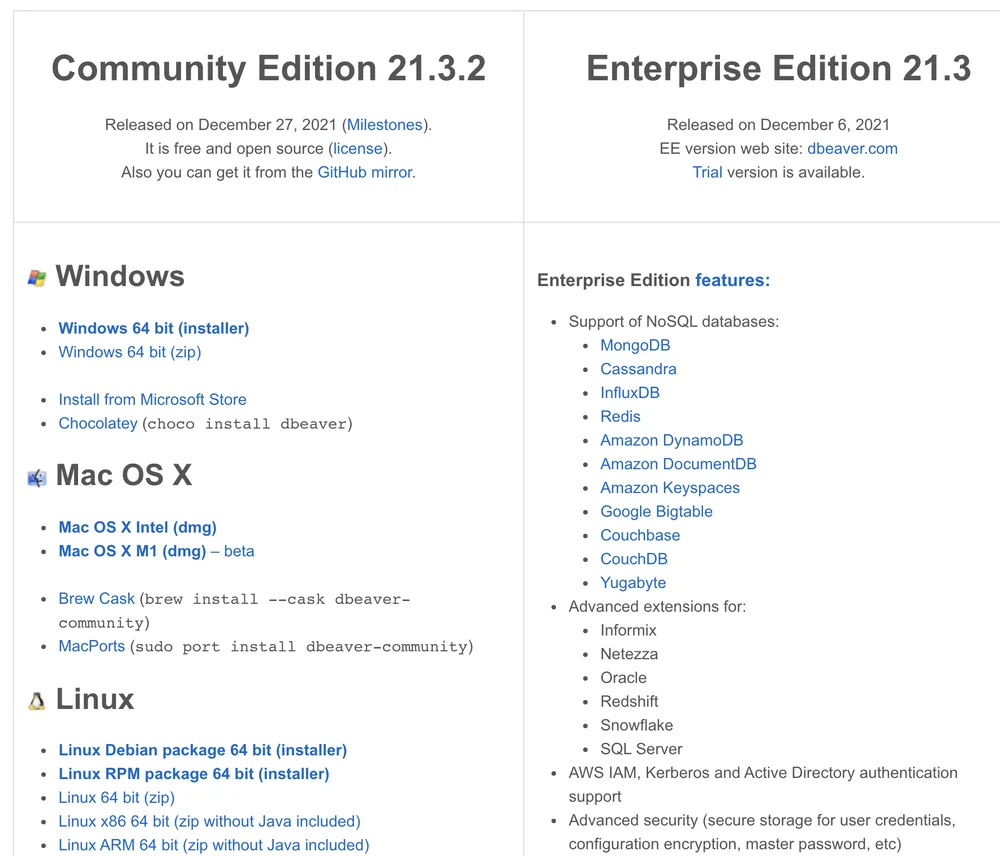
Task: Open the MongoDB feature link
Action: point(635,345)
